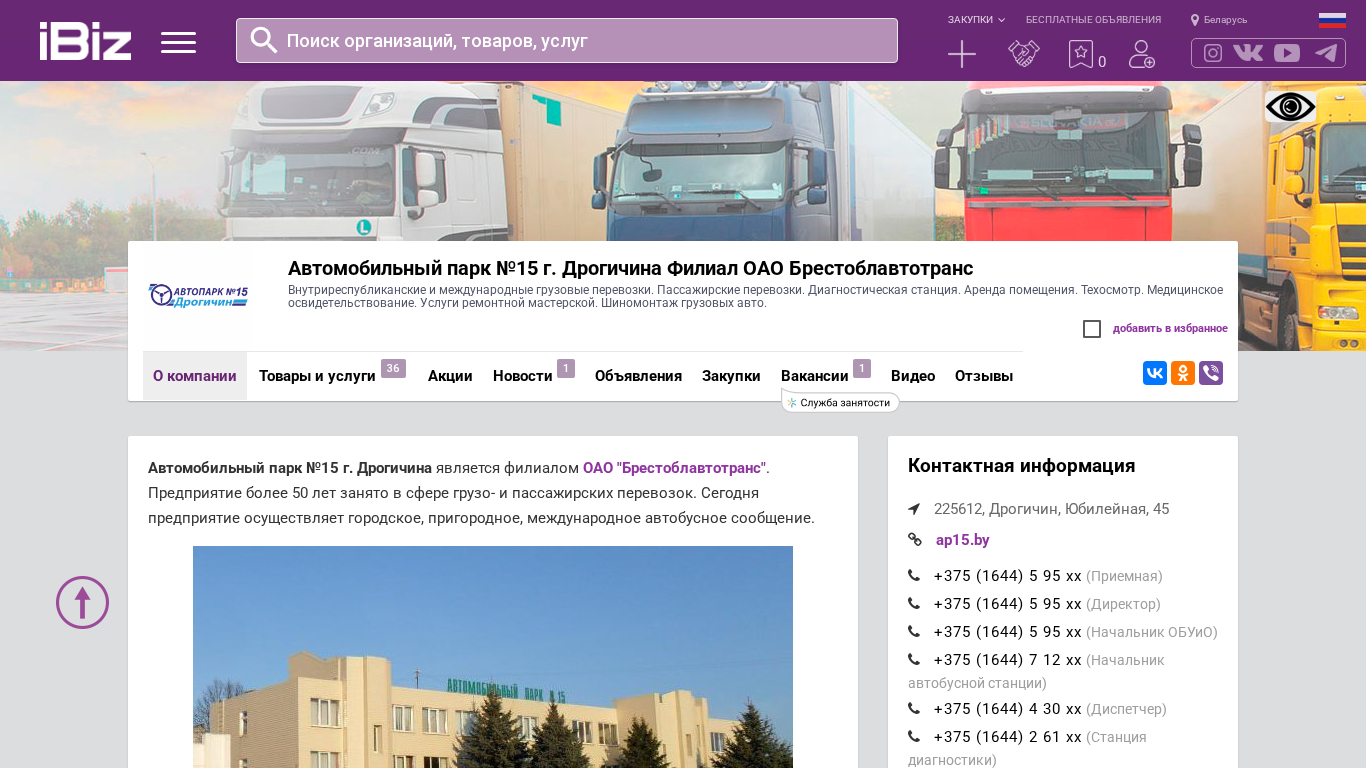Expand the Закупки dropdown in header
Screen dimensions: 1366x768
(976, 20)
